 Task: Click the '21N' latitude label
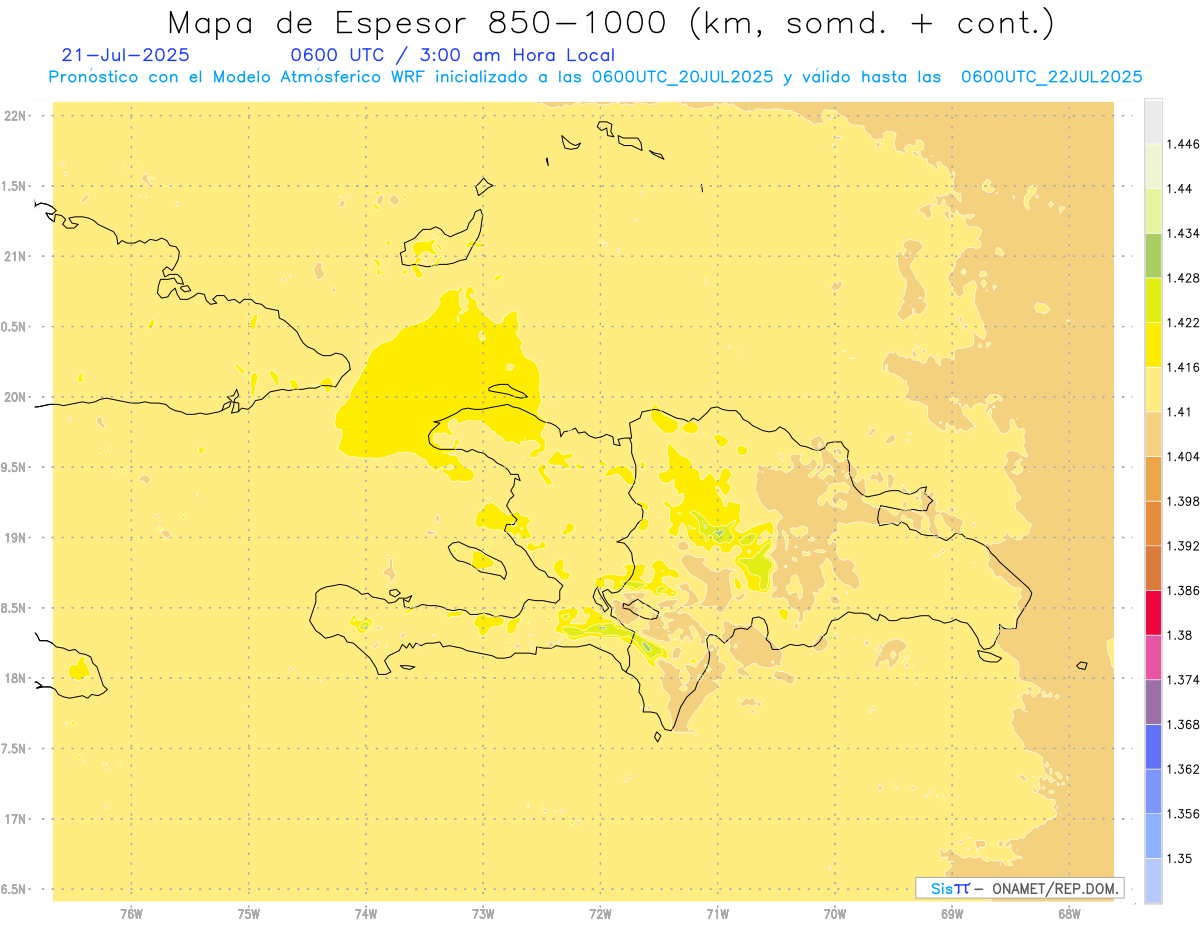(x=16, y=256)
